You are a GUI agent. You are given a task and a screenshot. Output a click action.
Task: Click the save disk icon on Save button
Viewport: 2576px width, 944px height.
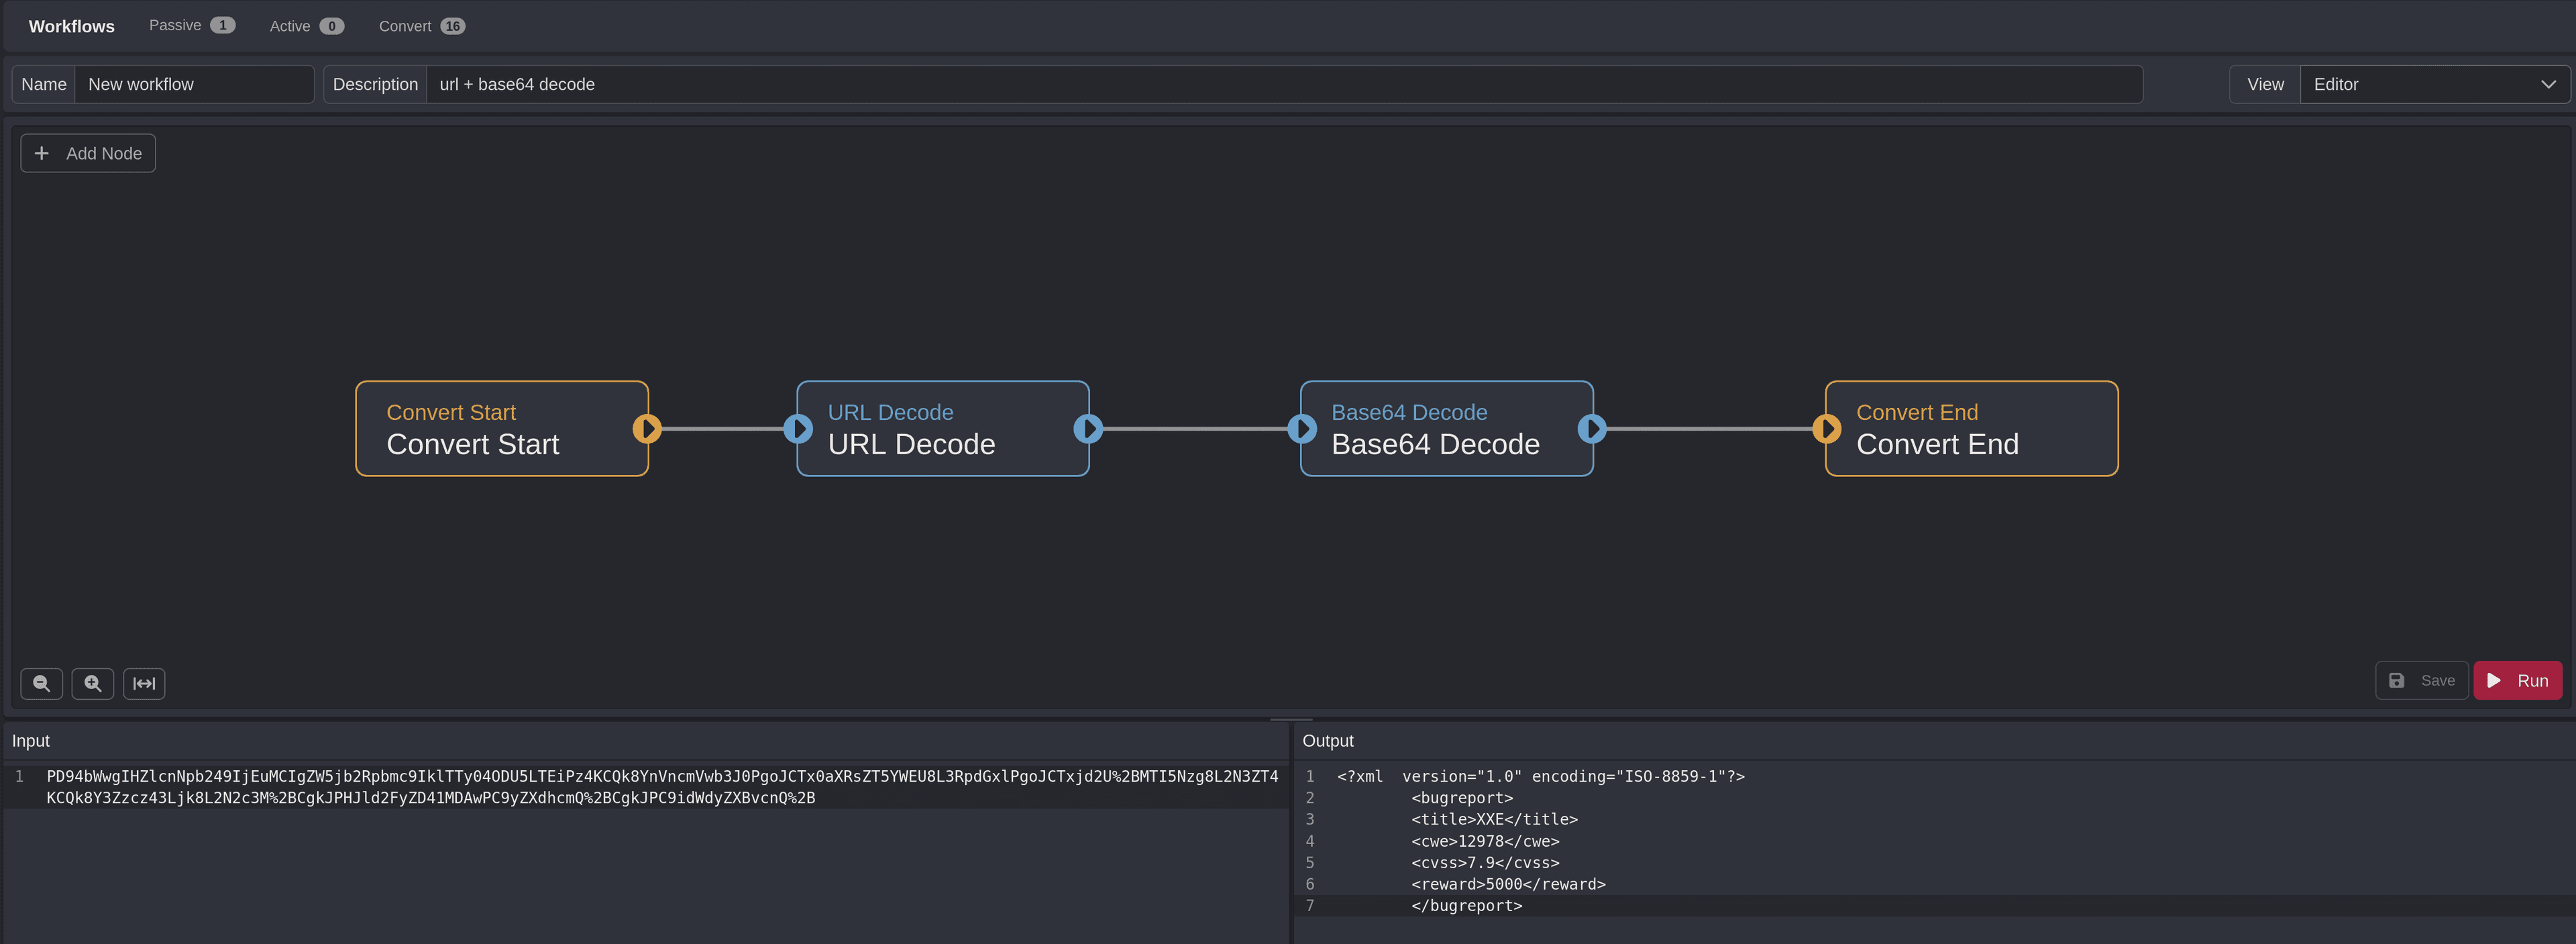(x=2396, y=680)
